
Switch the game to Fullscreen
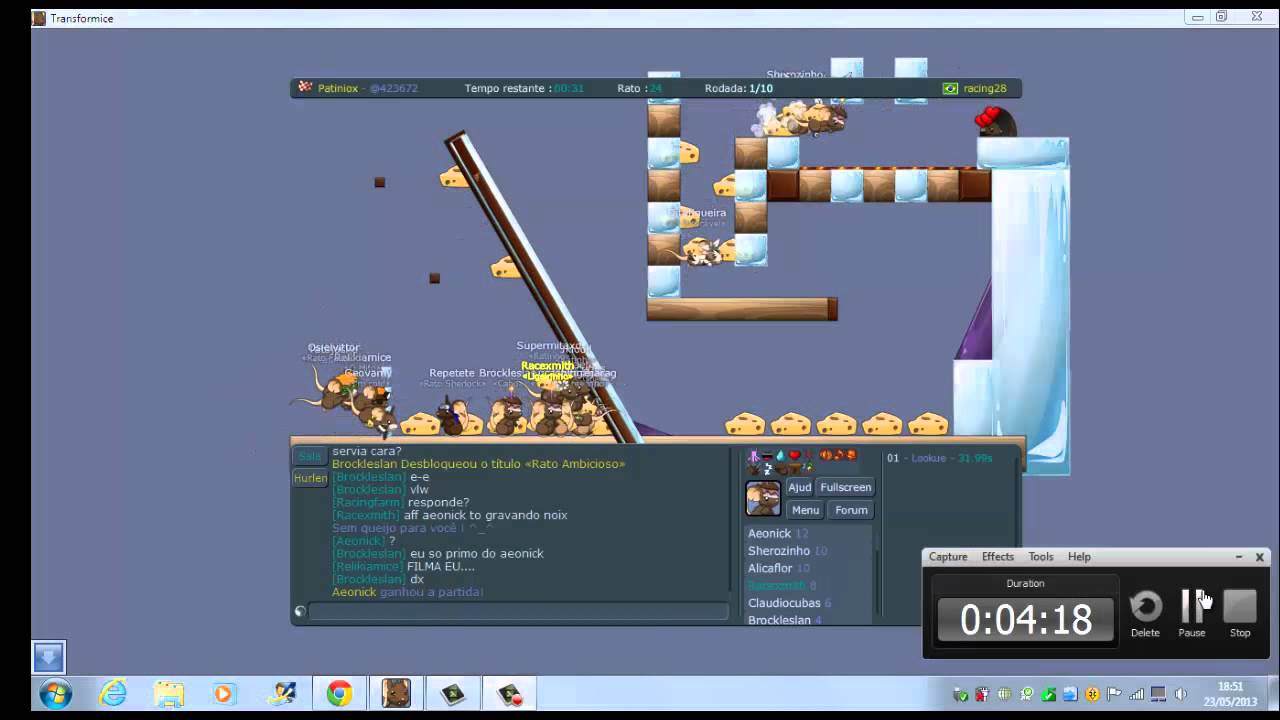click(x=846, y=487)
